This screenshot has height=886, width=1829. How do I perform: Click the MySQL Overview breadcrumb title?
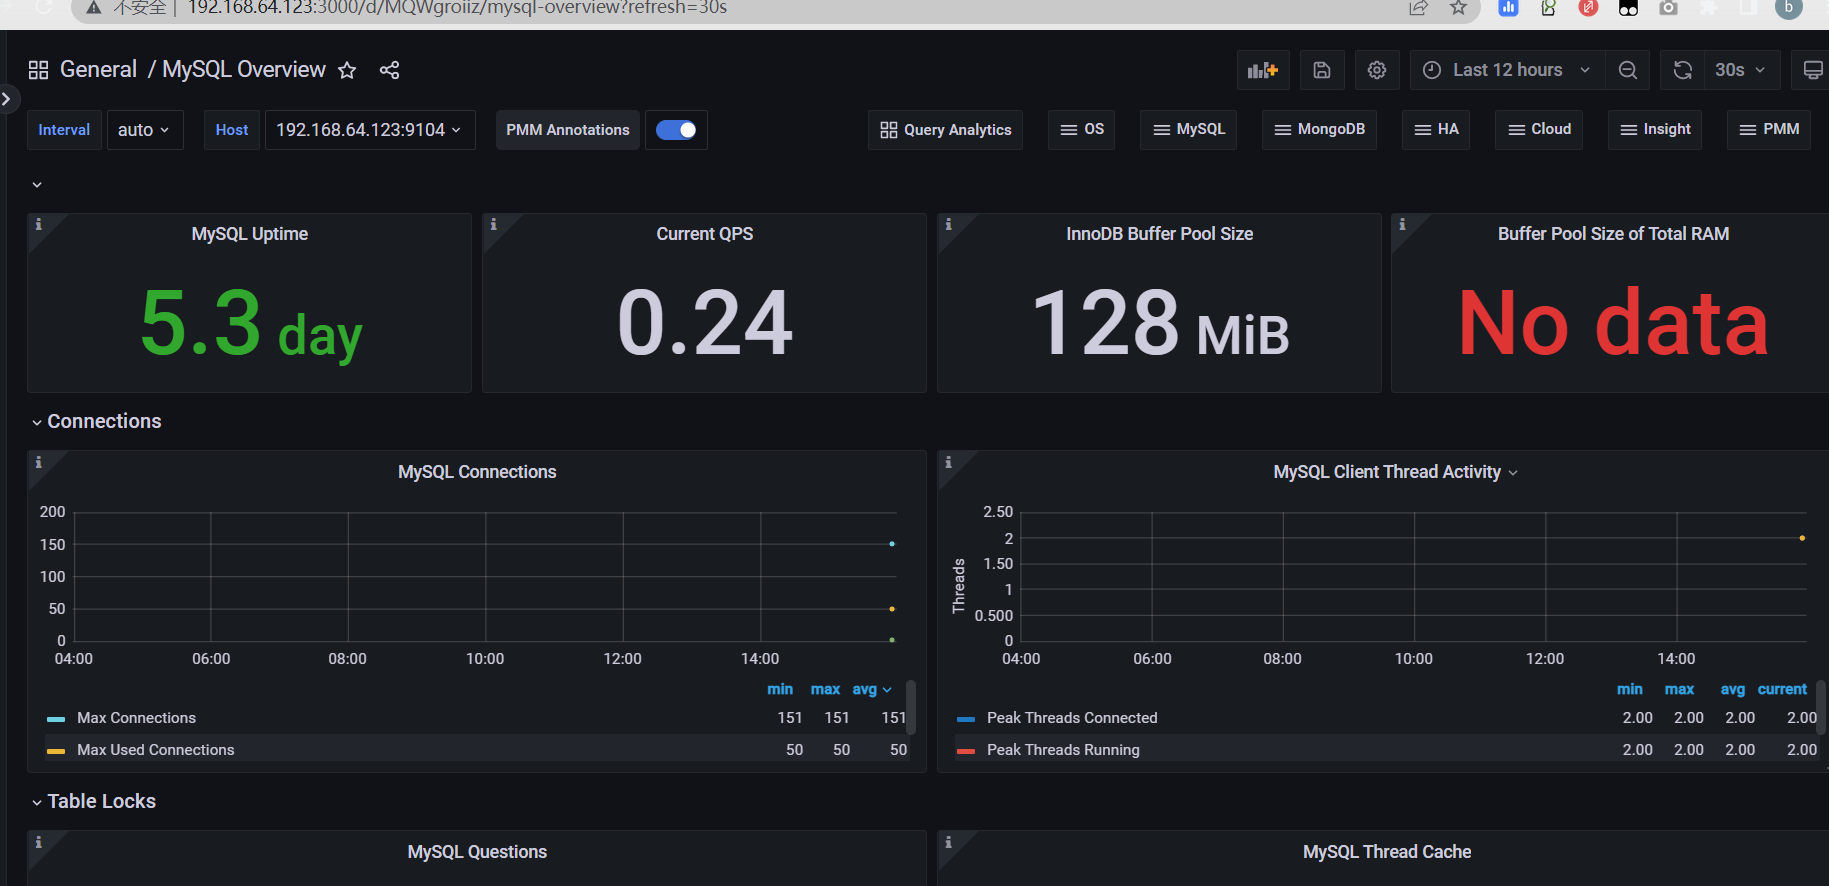244,70
